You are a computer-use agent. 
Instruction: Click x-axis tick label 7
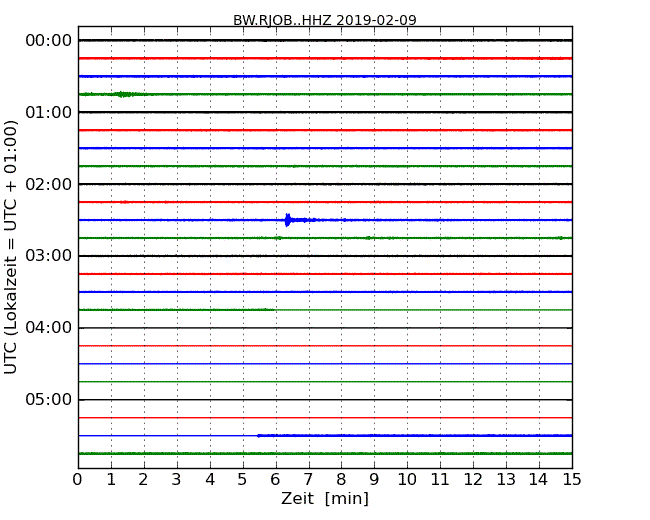pyautogui.click(x=308, y=480)
